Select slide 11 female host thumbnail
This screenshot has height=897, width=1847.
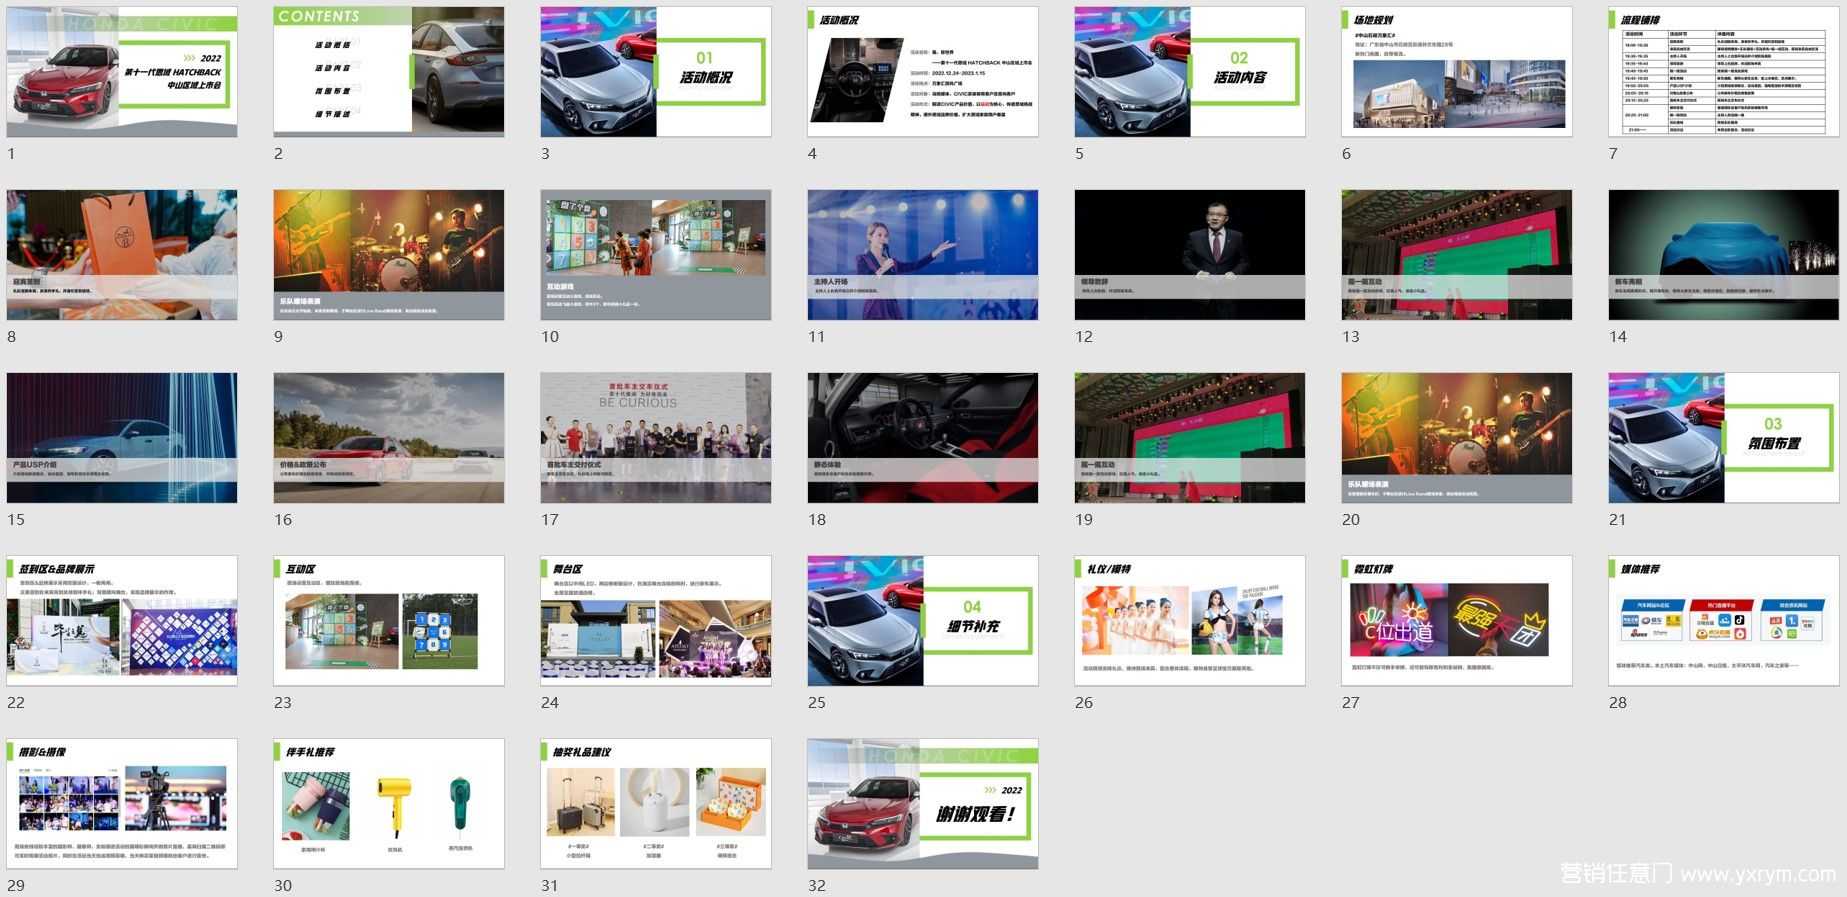click(x=923, y=255)
